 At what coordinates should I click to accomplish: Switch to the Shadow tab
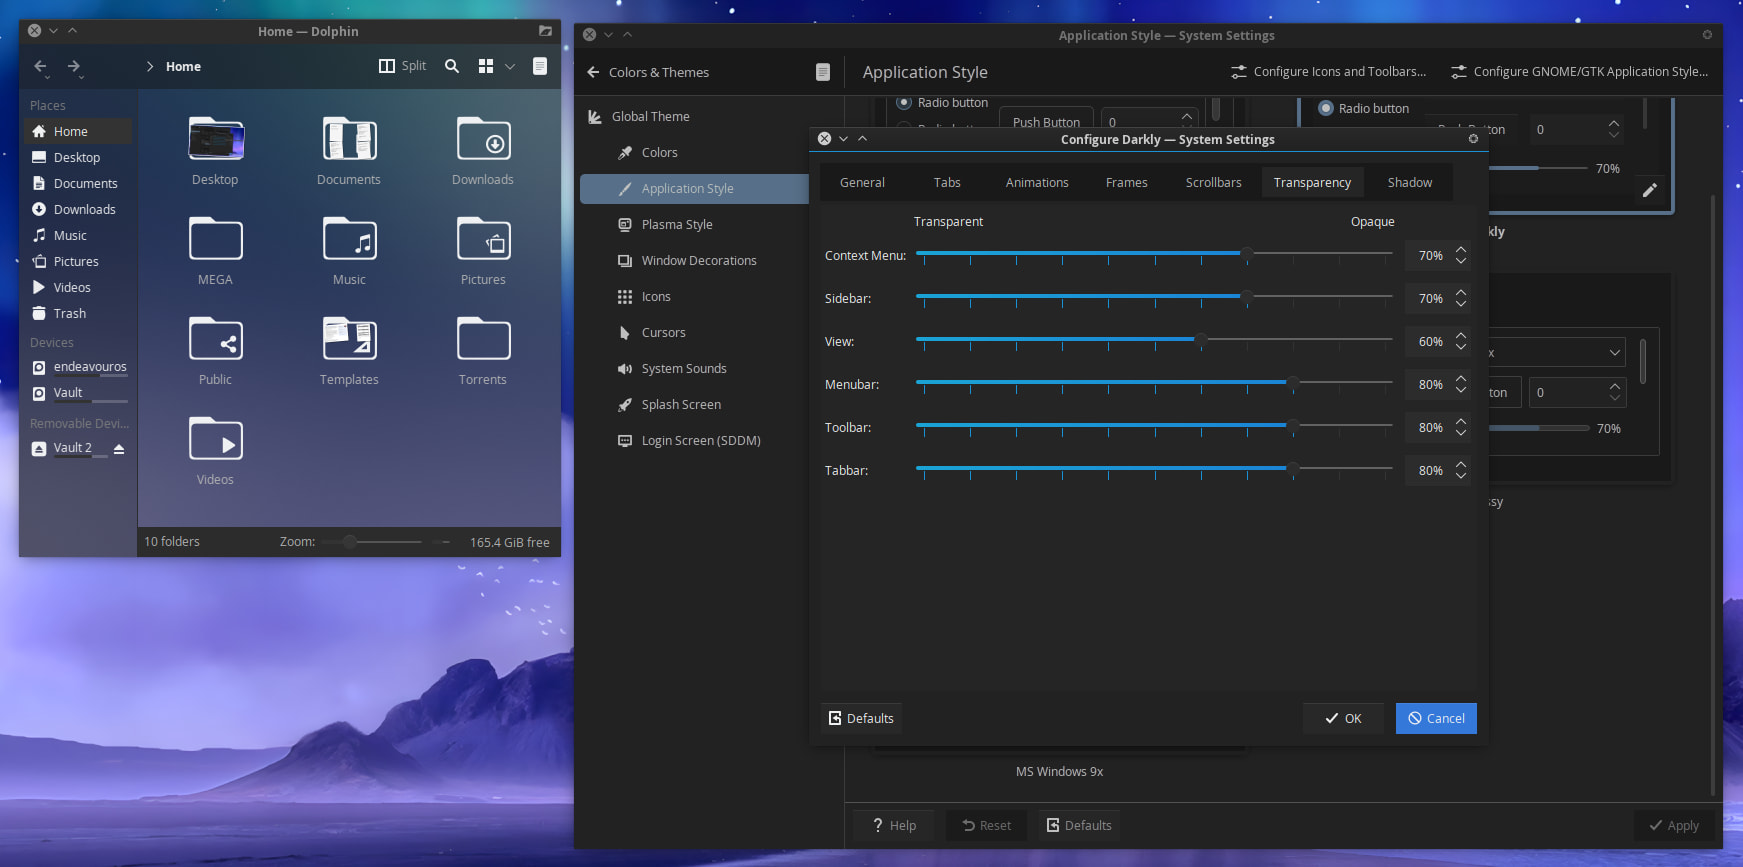pyautogui.click(x=1409, y=182)
